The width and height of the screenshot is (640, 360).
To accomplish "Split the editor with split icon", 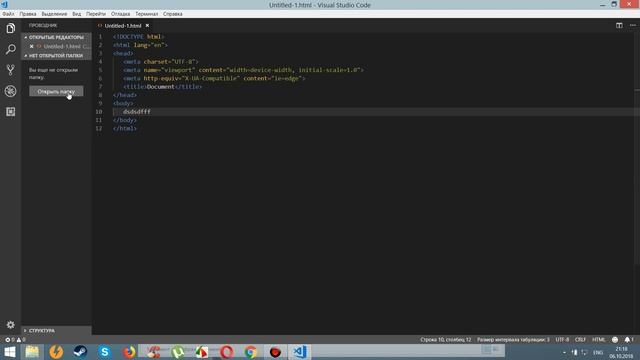I will (x=619, y=25).
